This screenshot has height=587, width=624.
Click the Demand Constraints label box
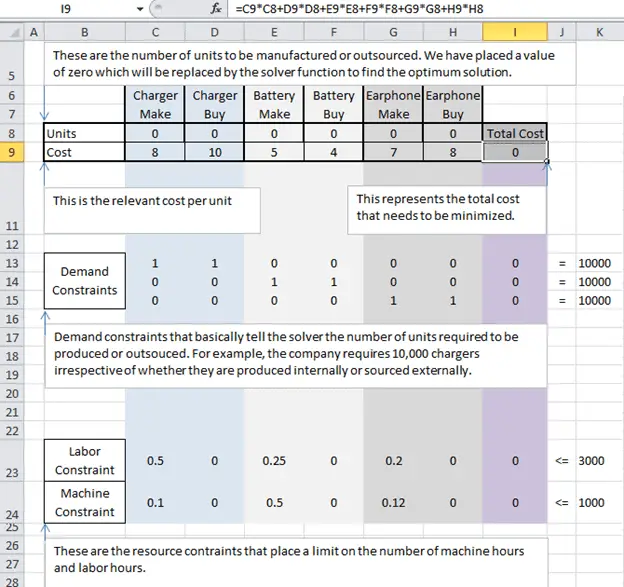(85, 281)
